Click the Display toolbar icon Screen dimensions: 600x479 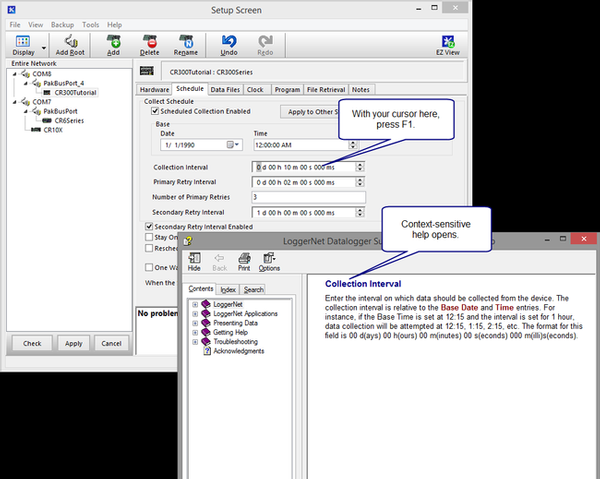click(x=22, y=39)
